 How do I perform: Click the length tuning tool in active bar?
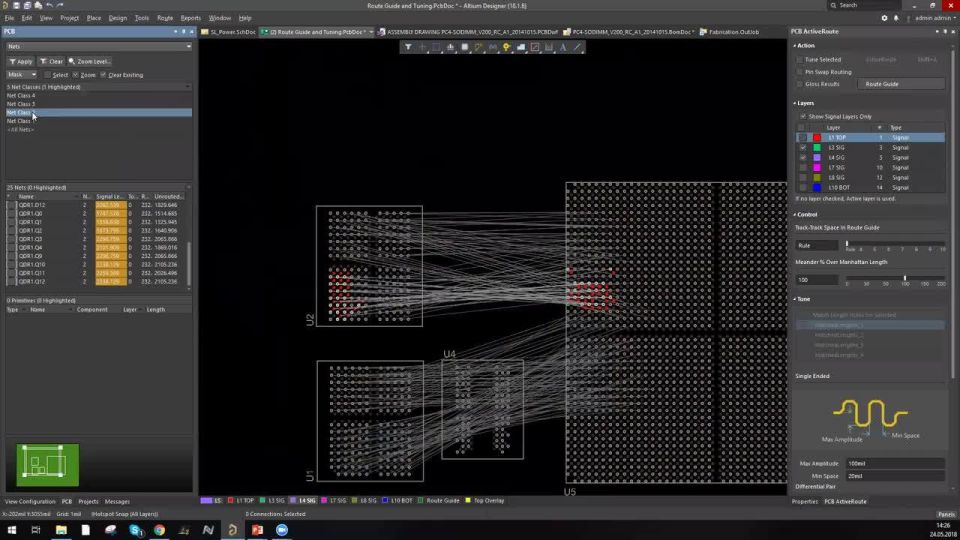pos(493,47)
